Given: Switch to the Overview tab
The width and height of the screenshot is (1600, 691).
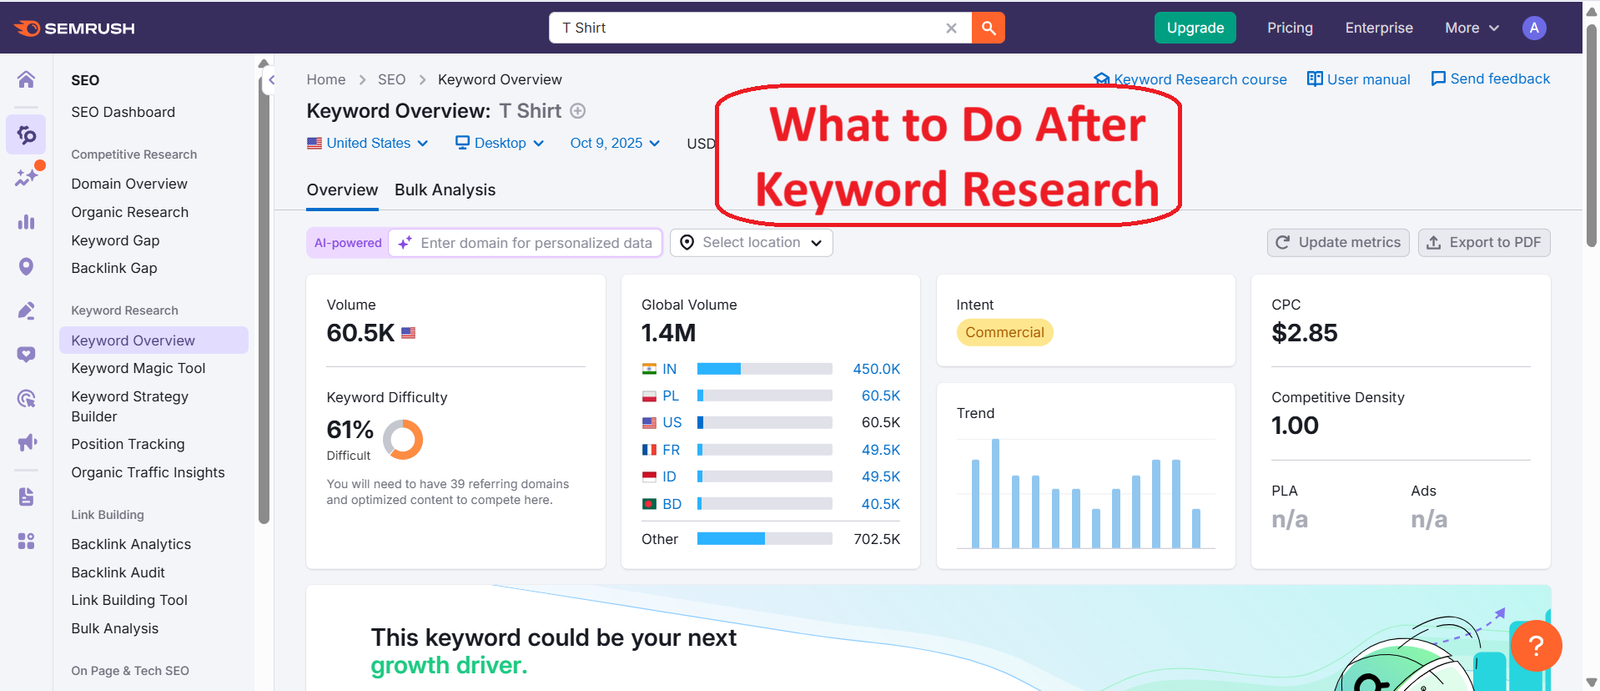Looking at the screenshot, I should point(342,190).
